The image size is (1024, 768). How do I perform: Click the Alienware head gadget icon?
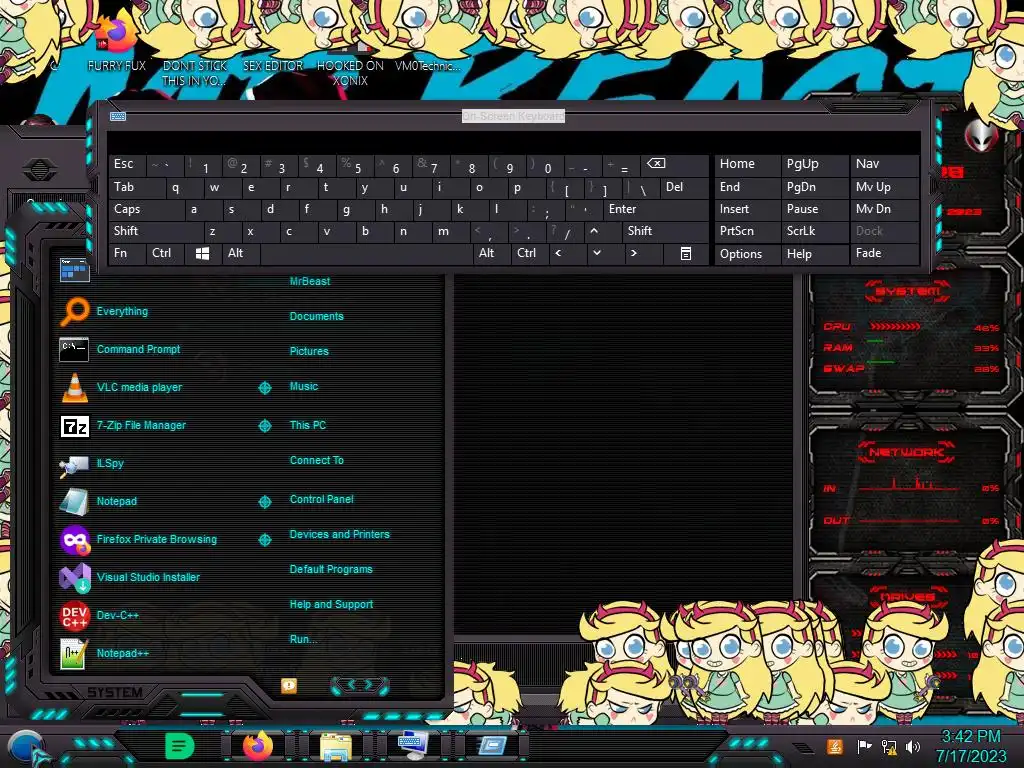[982, 136]
